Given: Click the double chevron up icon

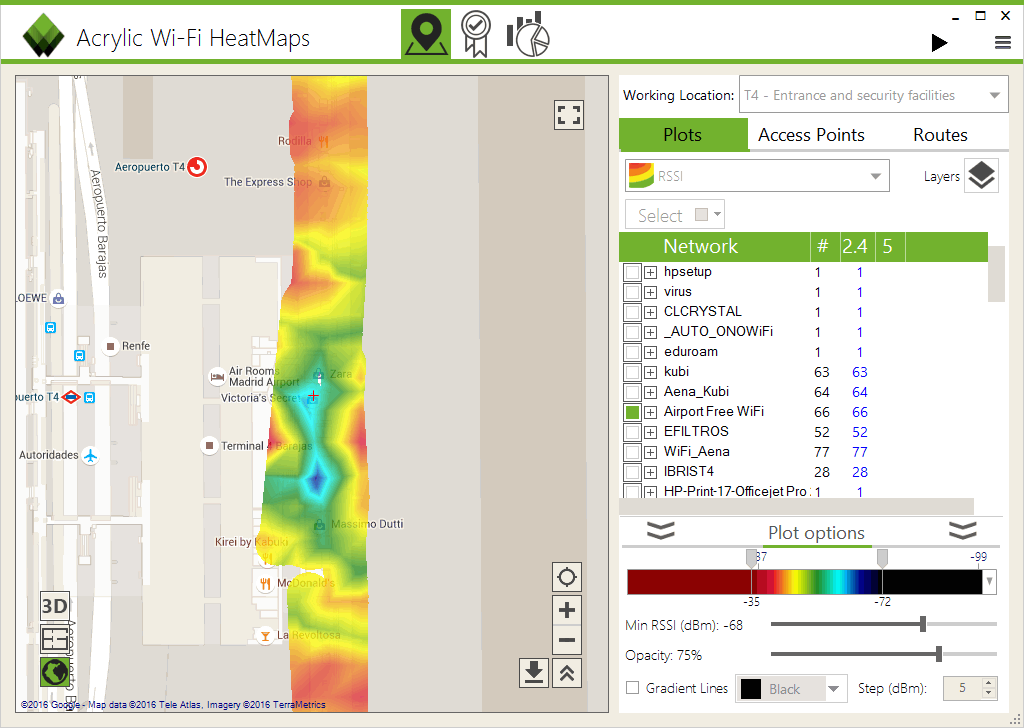Looking at the screenshot, I should coord(567,673).
